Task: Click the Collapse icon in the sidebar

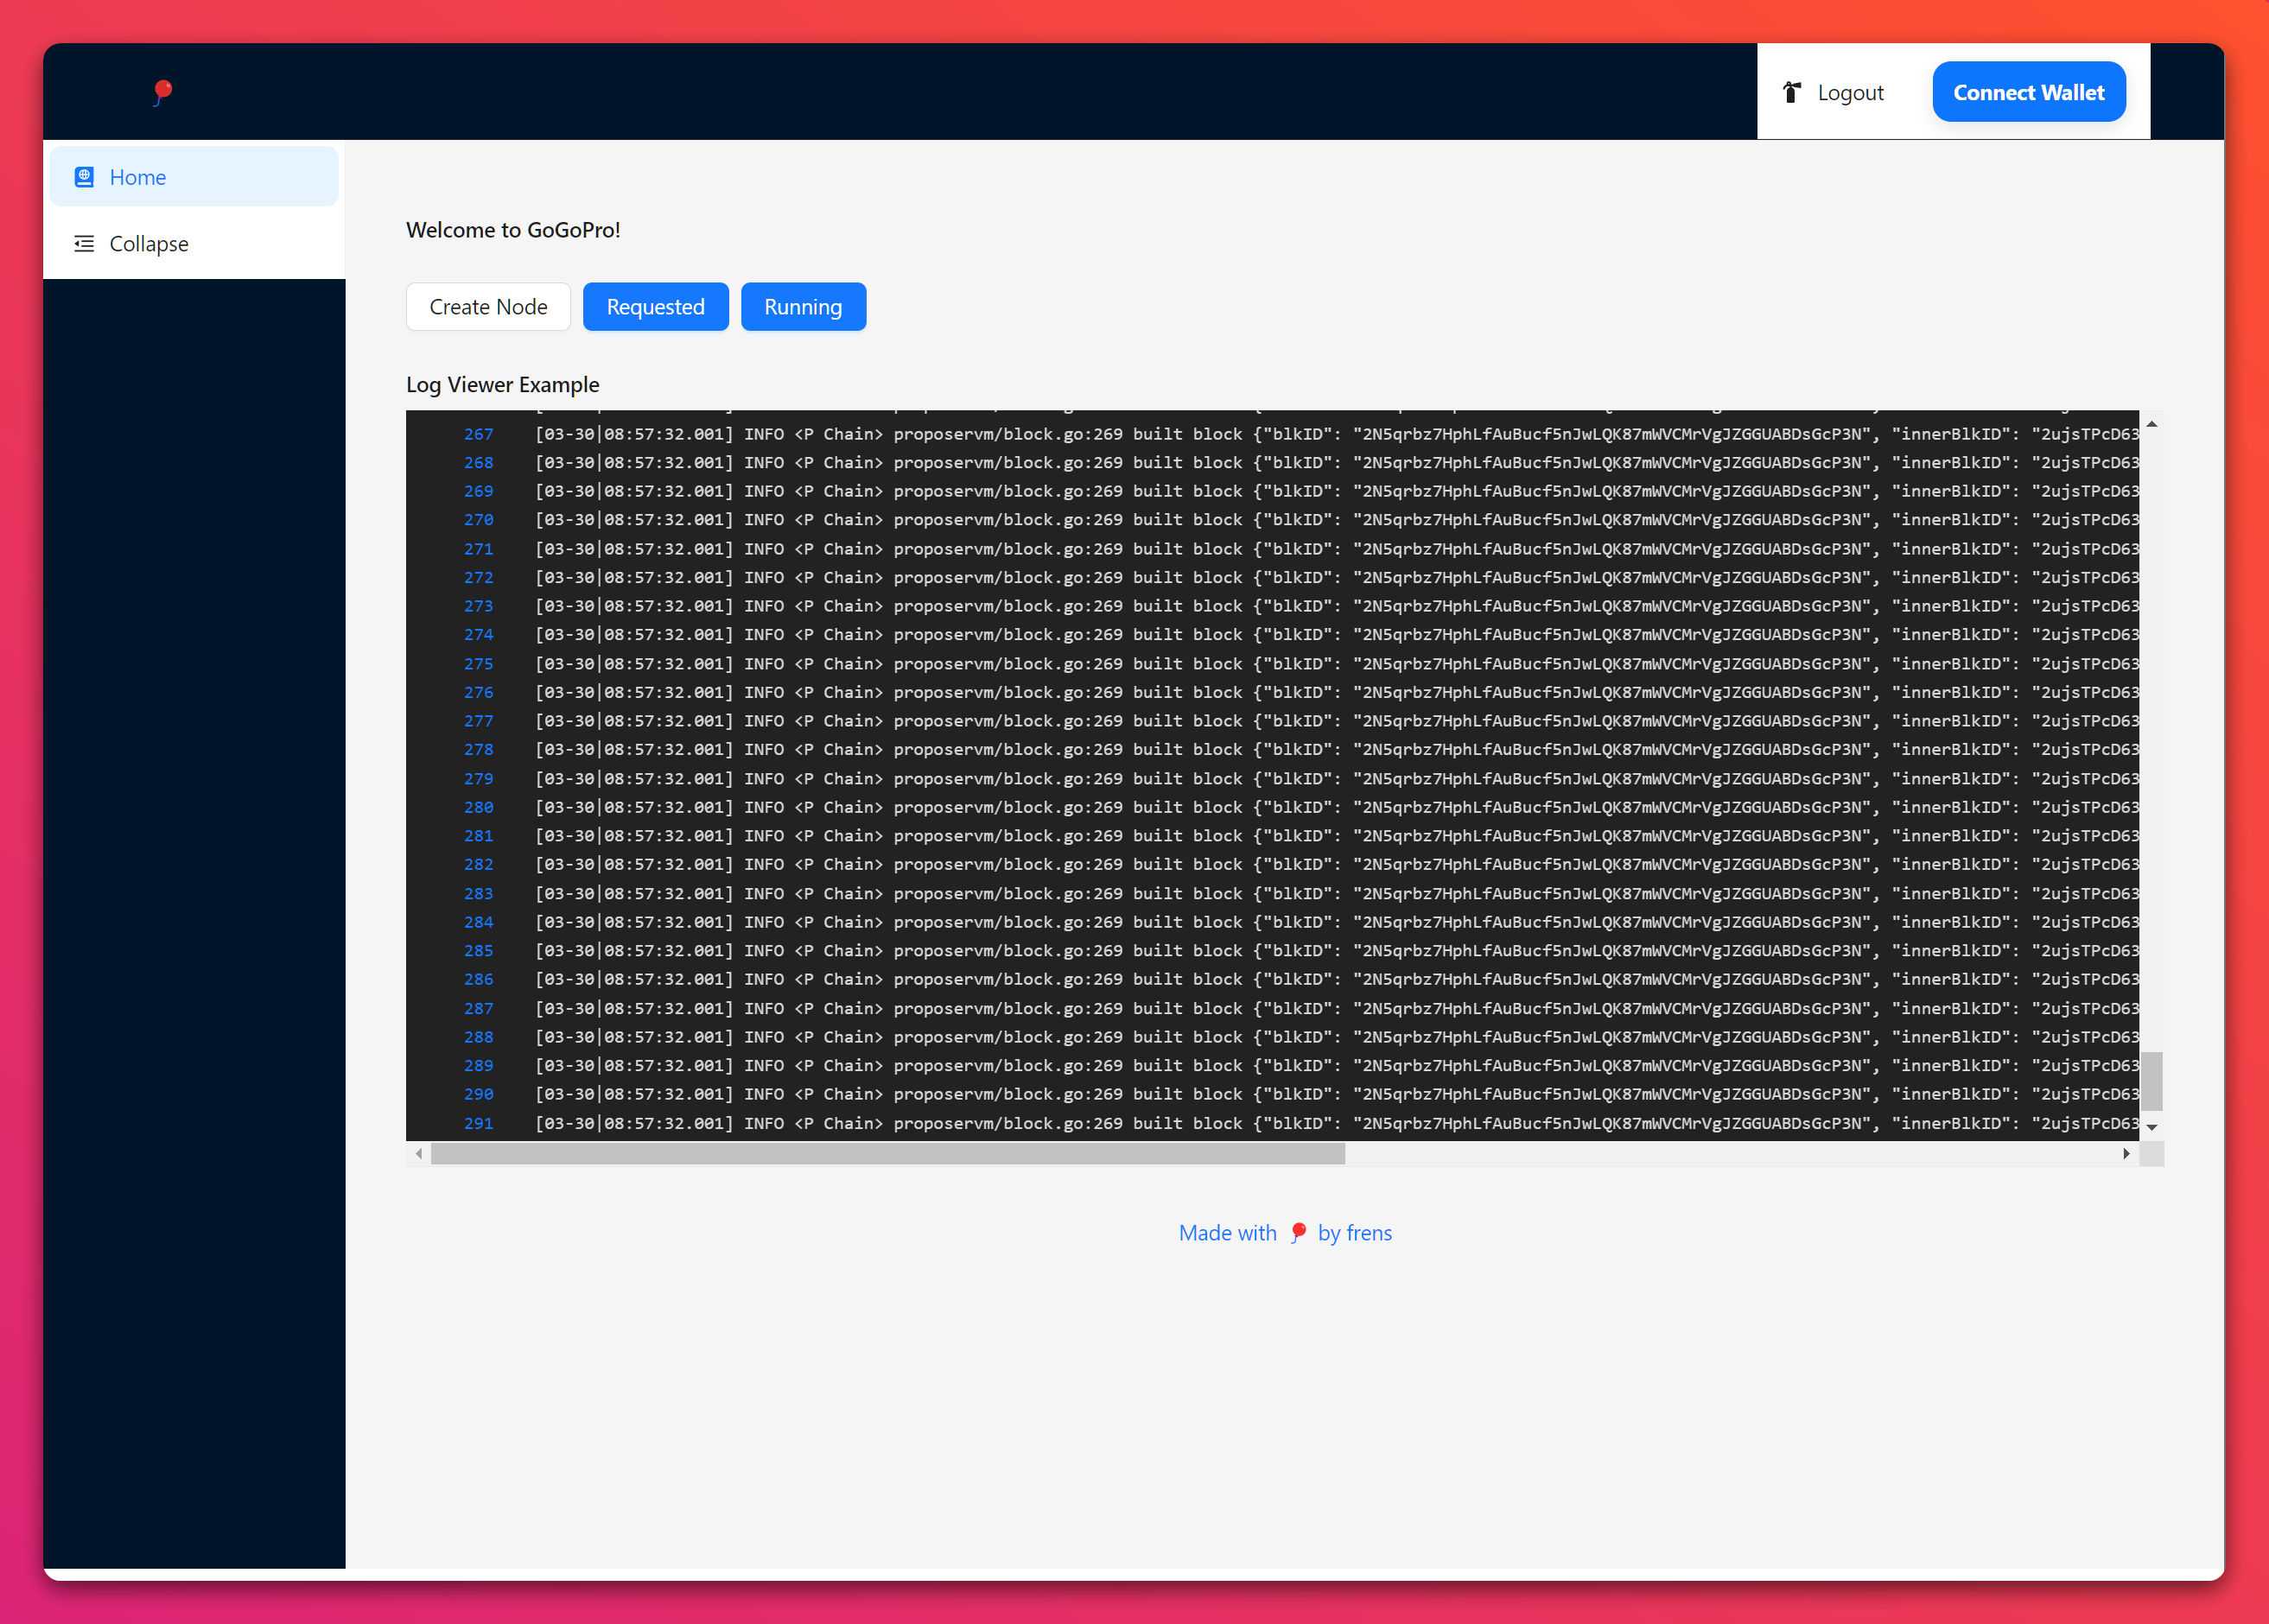Action: pos(84,243)
